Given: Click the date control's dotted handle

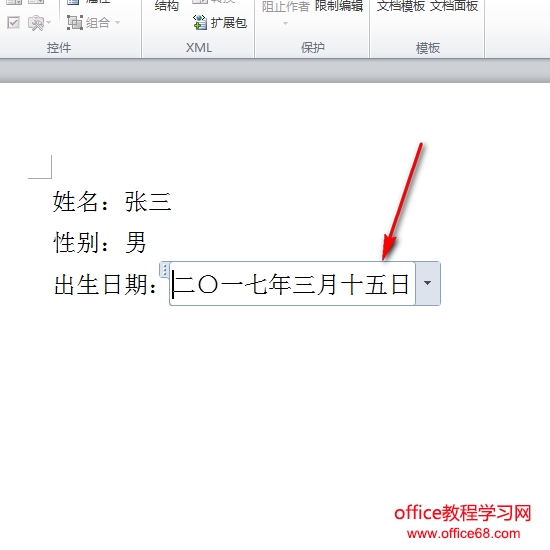Looking at the screenshot, I should tap(165, 270).
